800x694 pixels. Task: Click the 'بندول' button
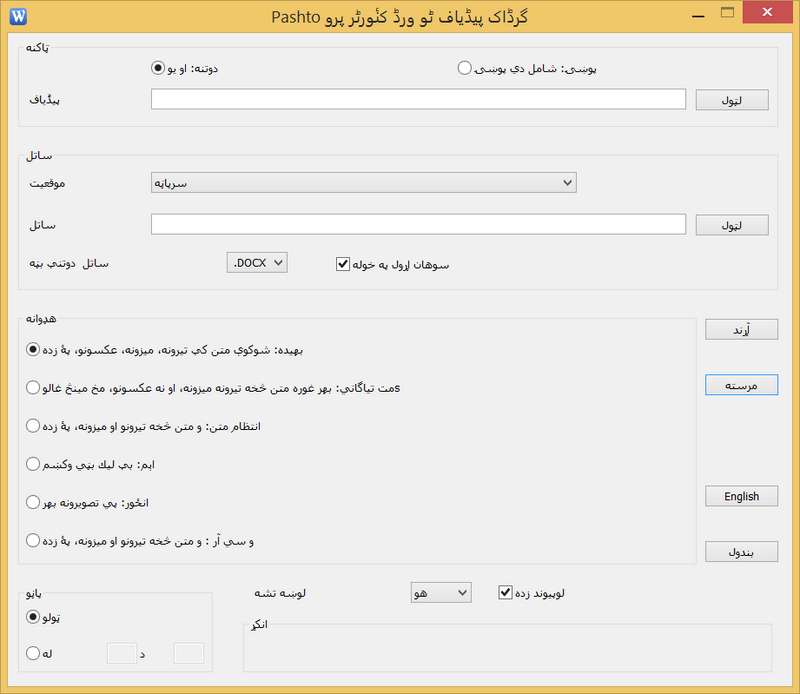pos(741,552)
